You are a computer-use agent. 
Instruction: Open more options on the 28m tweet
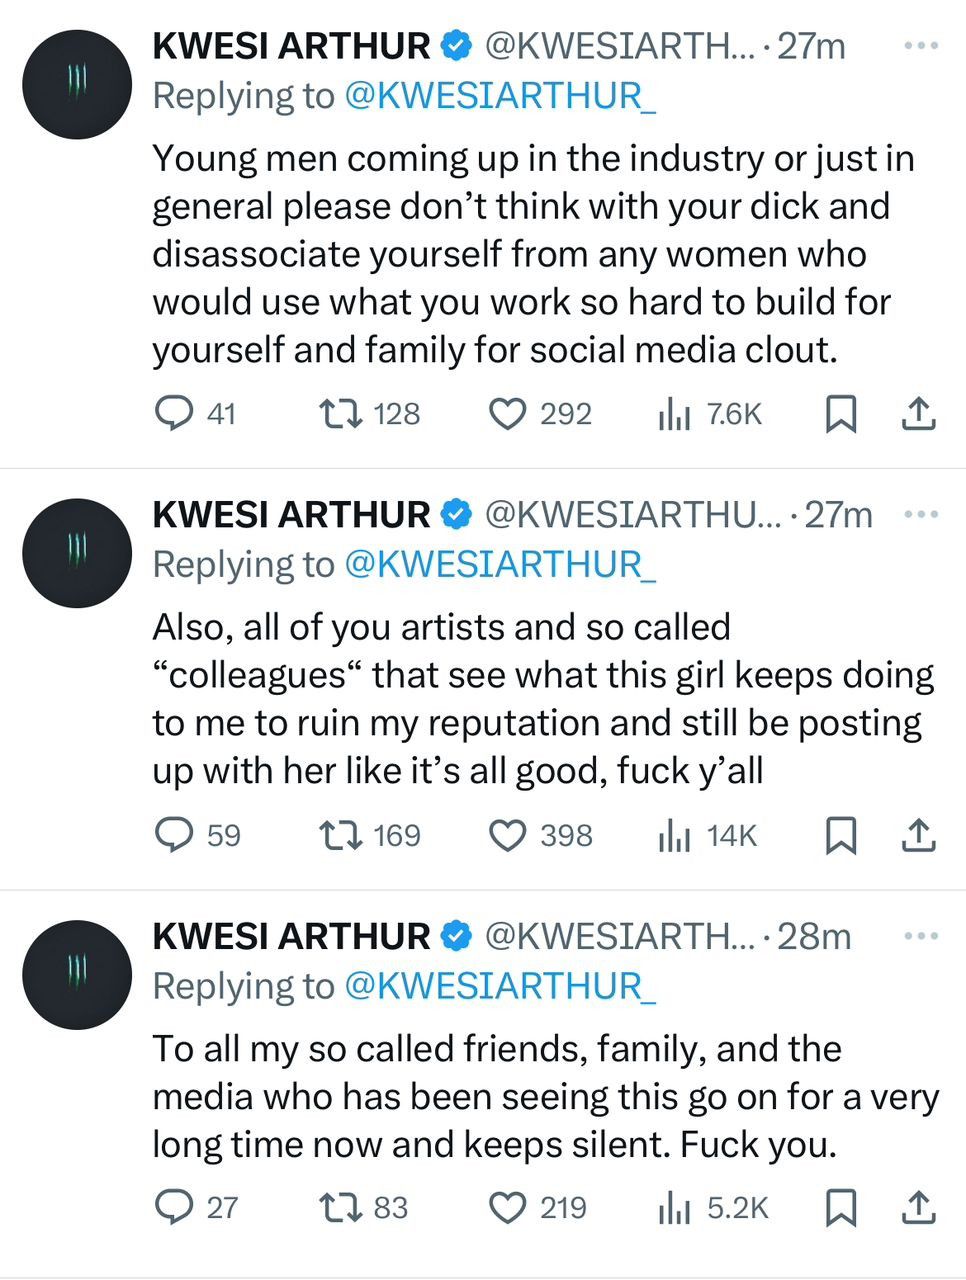pyautogui.click(x=920, y=937)
